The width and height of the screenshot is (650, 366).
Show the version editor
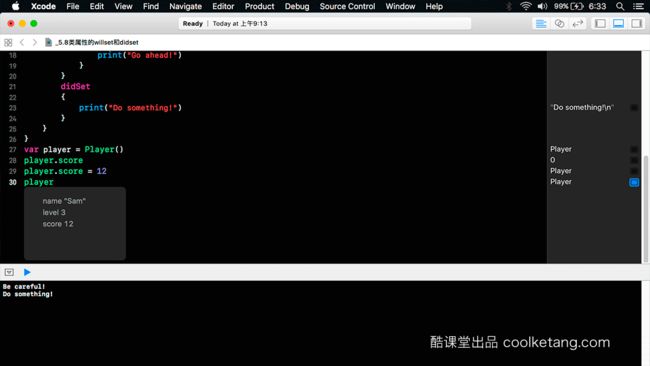[577, 24]
